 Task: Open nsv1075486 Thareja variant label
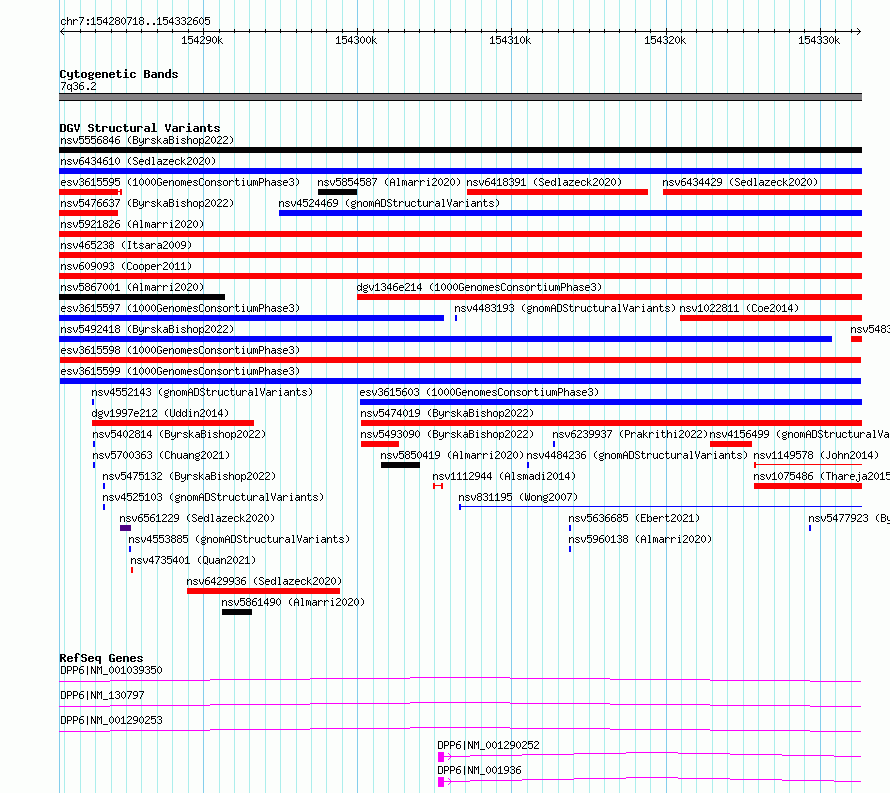pos(821,476)
